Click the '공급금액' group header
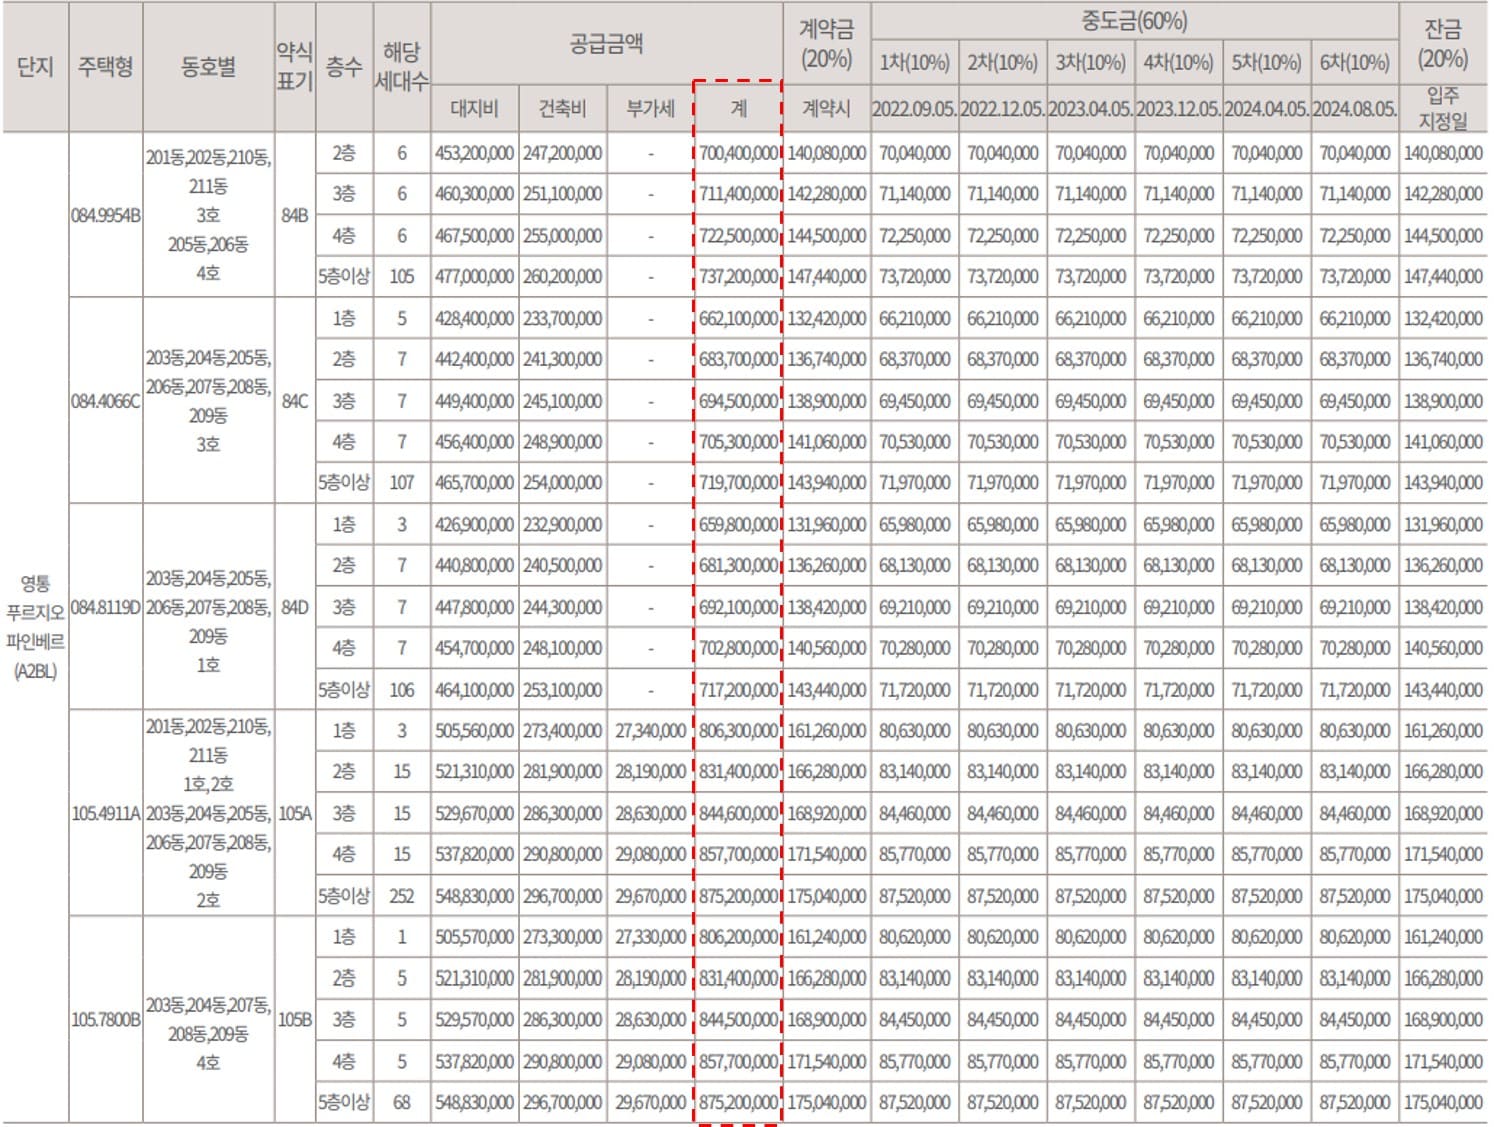 (606, 43)
